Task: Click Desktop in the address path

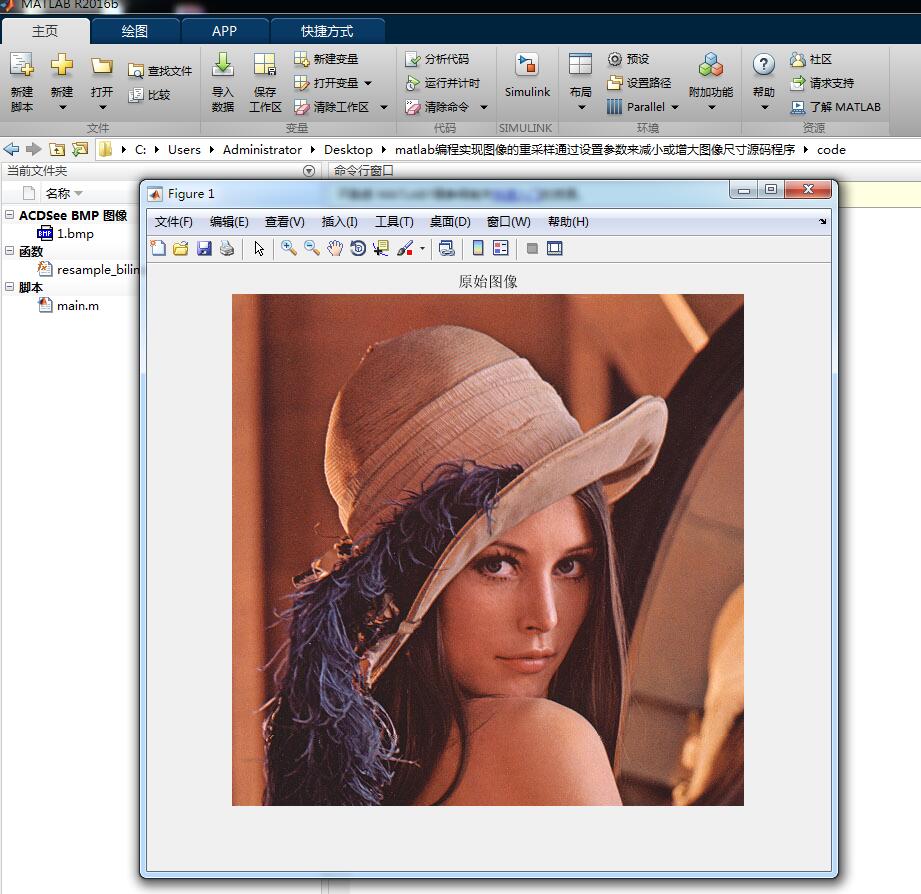Action: (x=348, y=150)
